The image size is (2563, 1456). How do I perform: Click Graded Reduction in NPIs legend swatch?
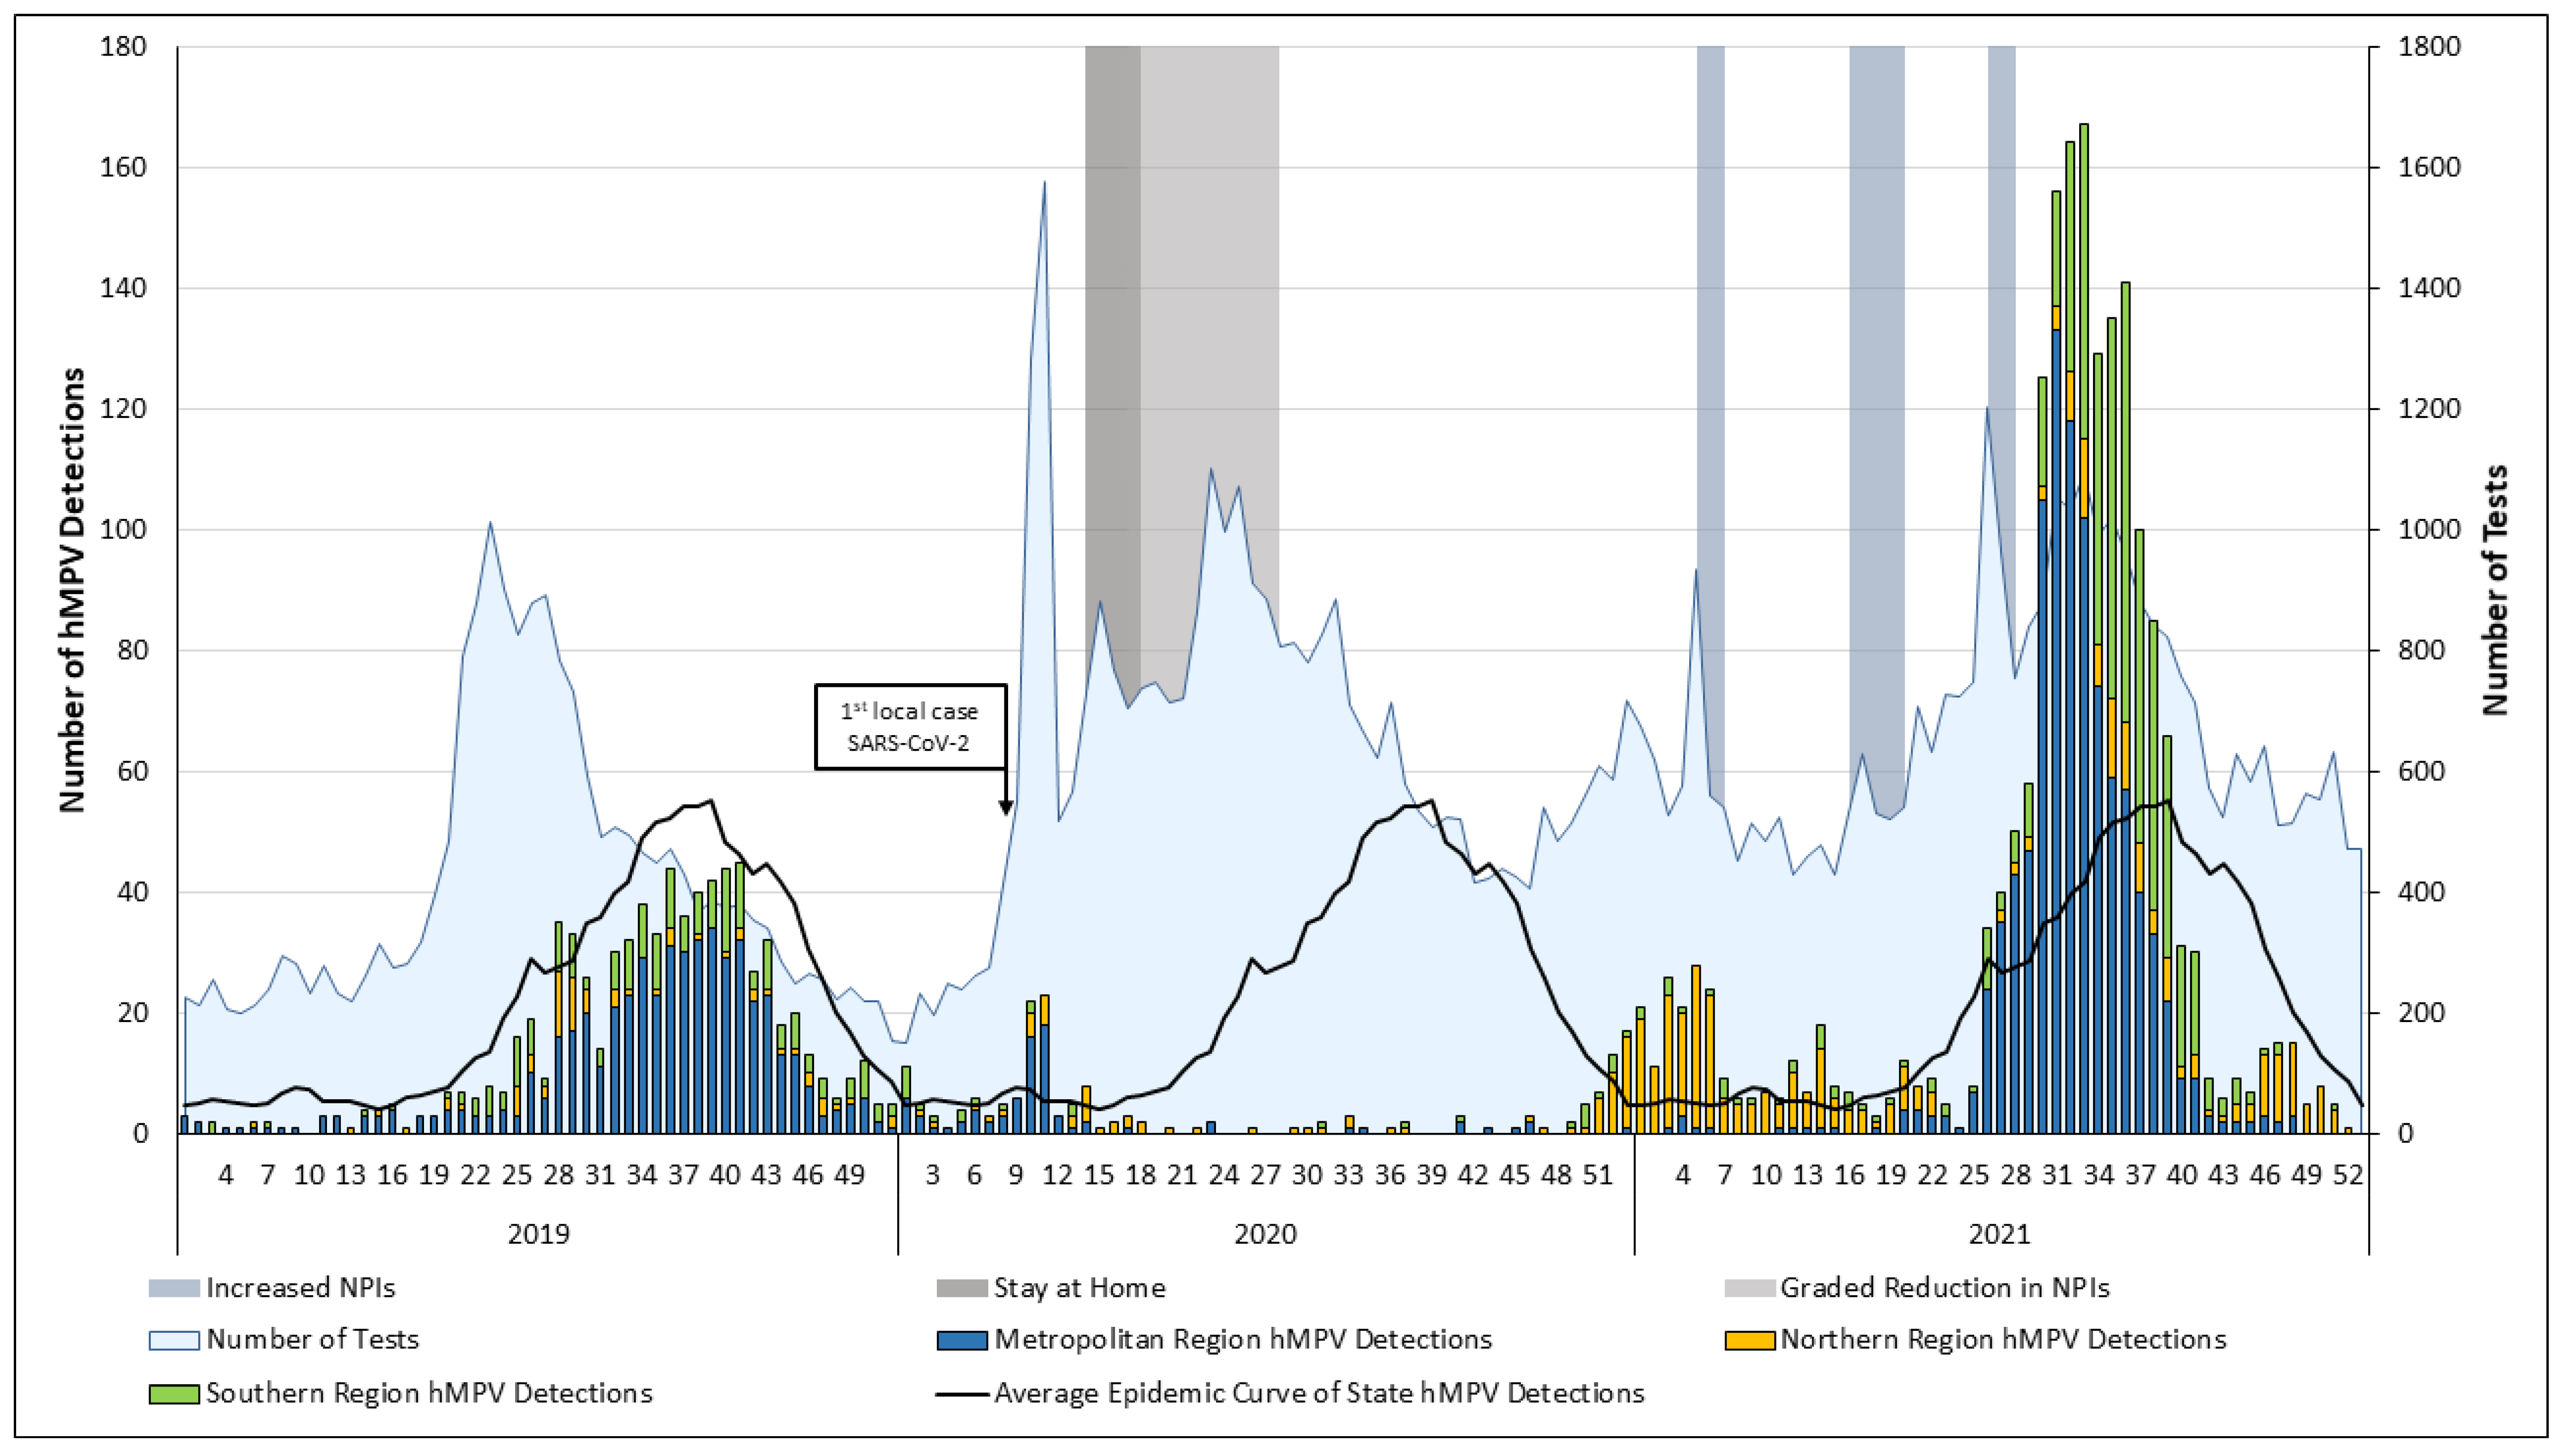tap(1750, 1288)
